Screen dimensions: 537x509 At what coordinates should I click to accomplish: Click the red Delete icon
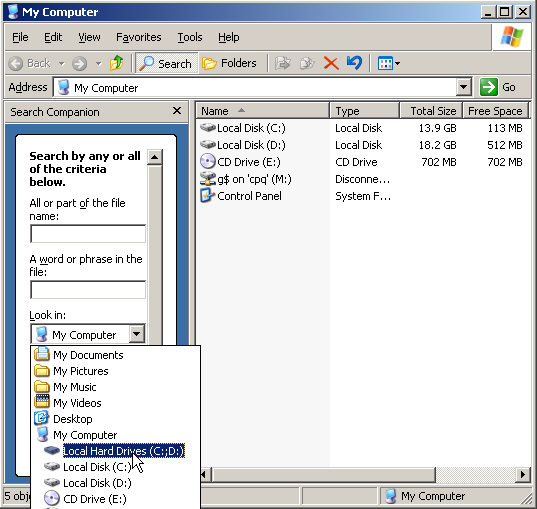(x=331, y=63)
